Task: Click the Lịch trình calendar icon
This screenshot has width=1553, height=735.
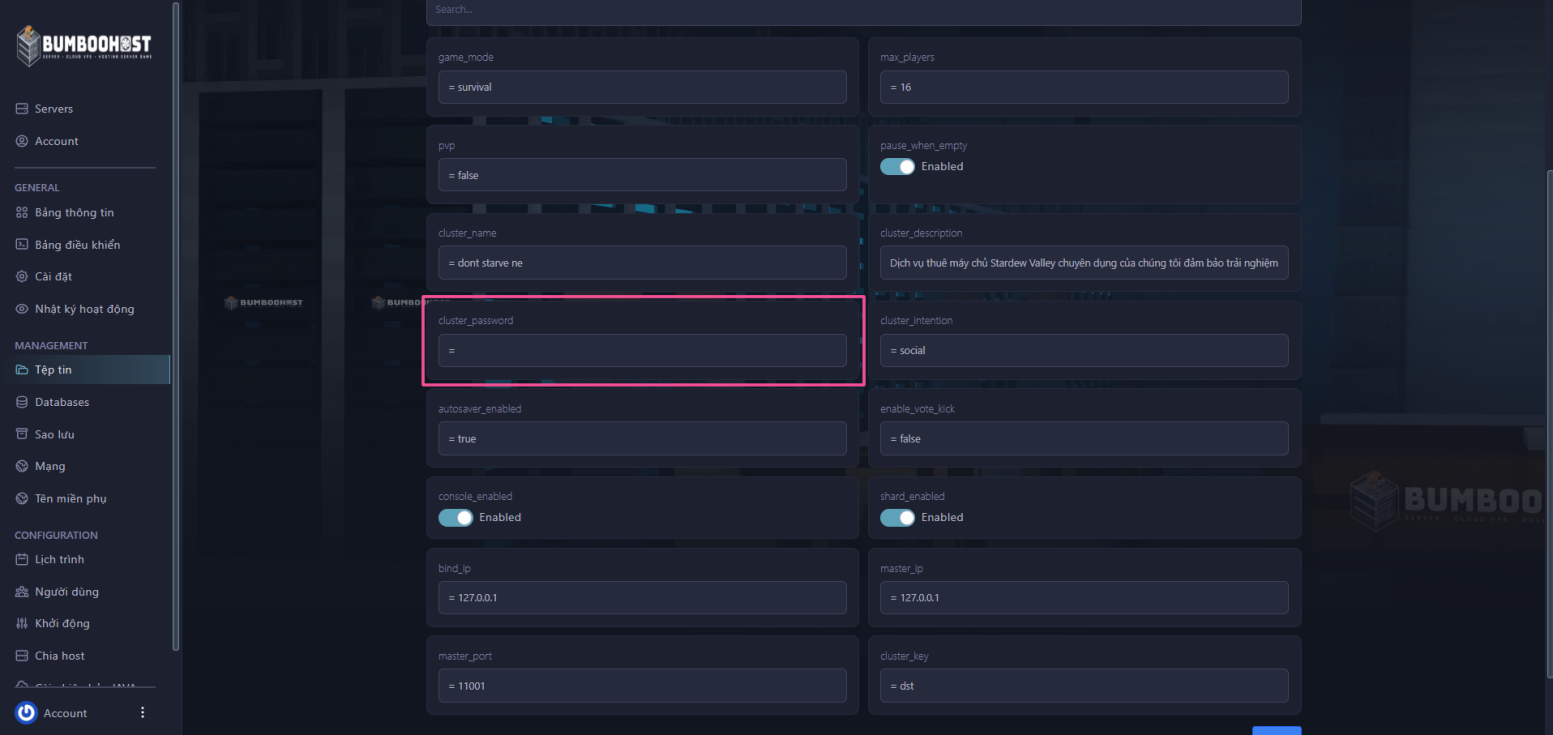Action: (x=22, y=559)
